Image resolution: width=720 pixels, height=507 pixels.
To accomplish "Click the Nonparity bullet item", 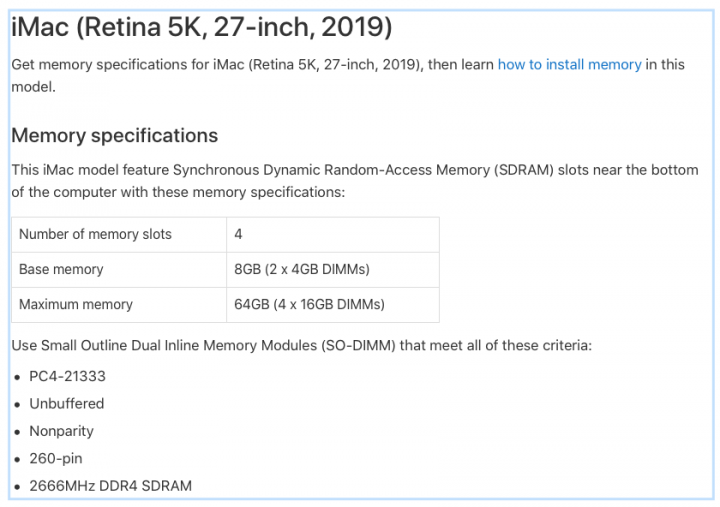I will pyautogui.click(x=62, y=431).
